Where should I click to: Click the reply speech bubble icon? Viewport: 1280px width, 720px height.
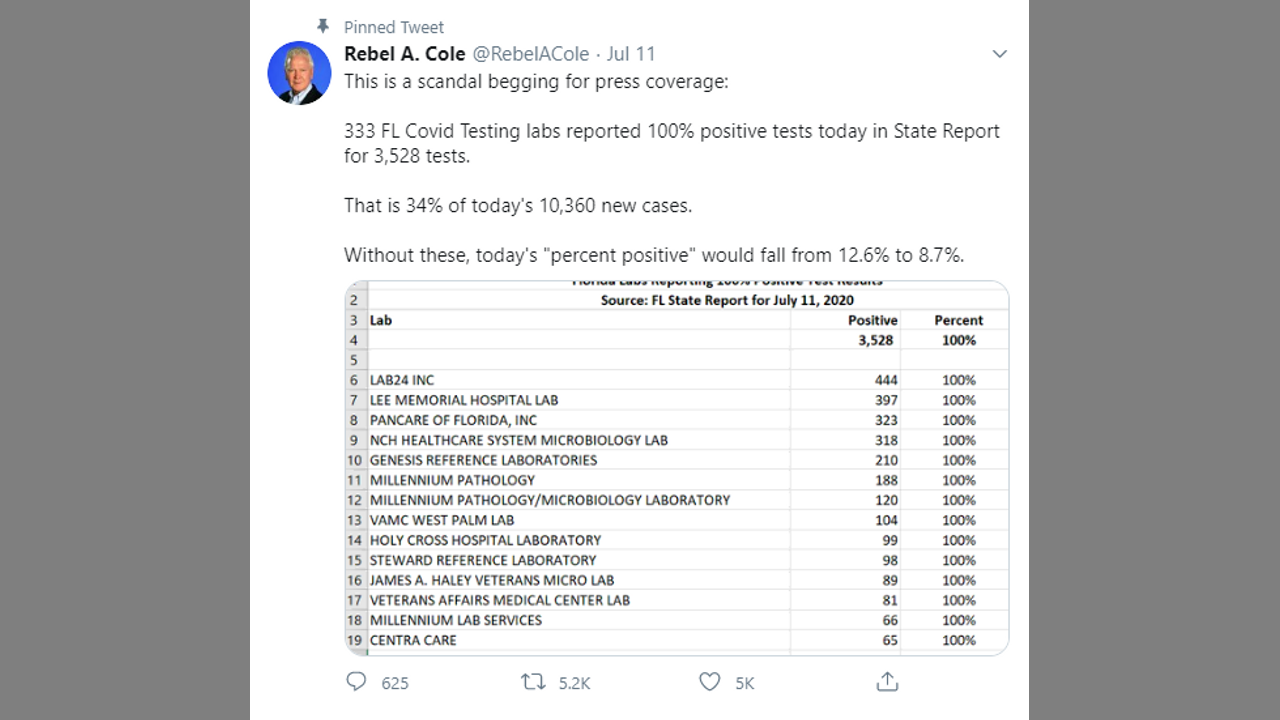point(356,682)
